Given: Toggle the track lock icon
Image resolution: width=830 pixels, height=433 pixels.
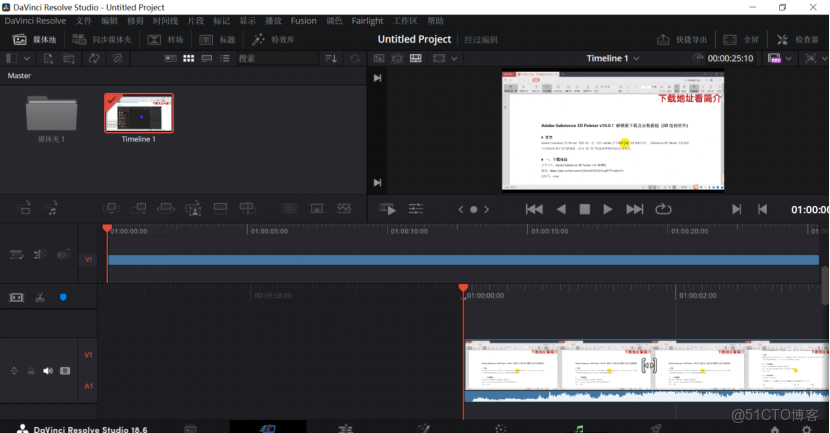Looking at the screenshot, I should [x=32, y=370].
